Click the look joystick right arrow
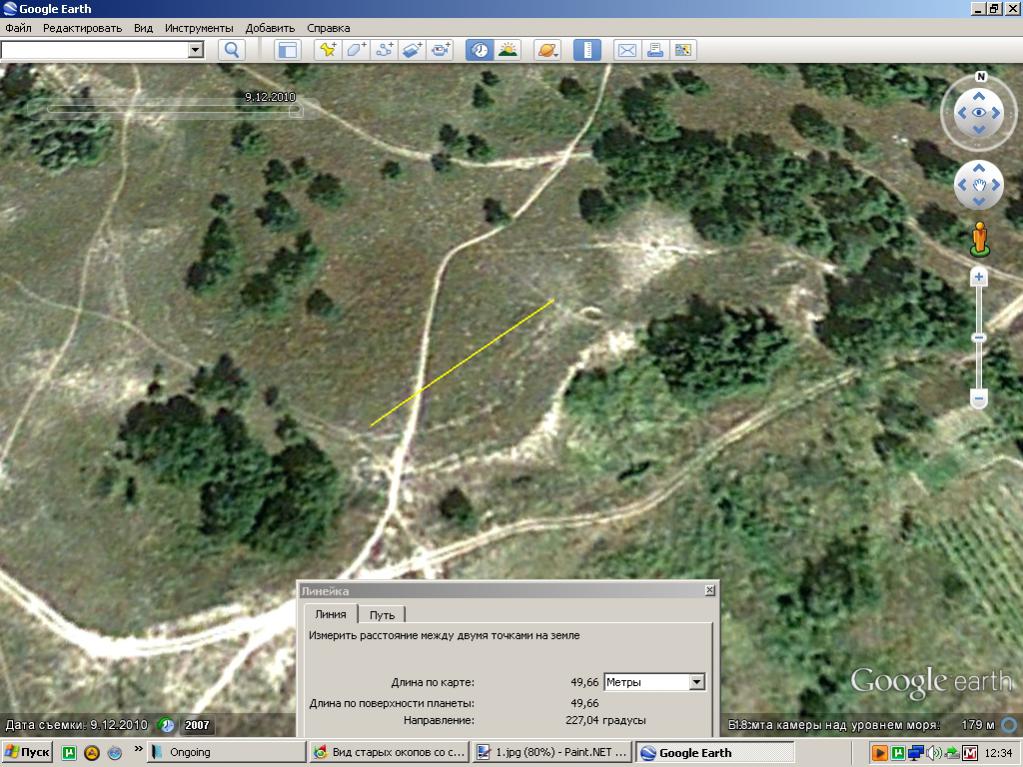 click(996, 112)
